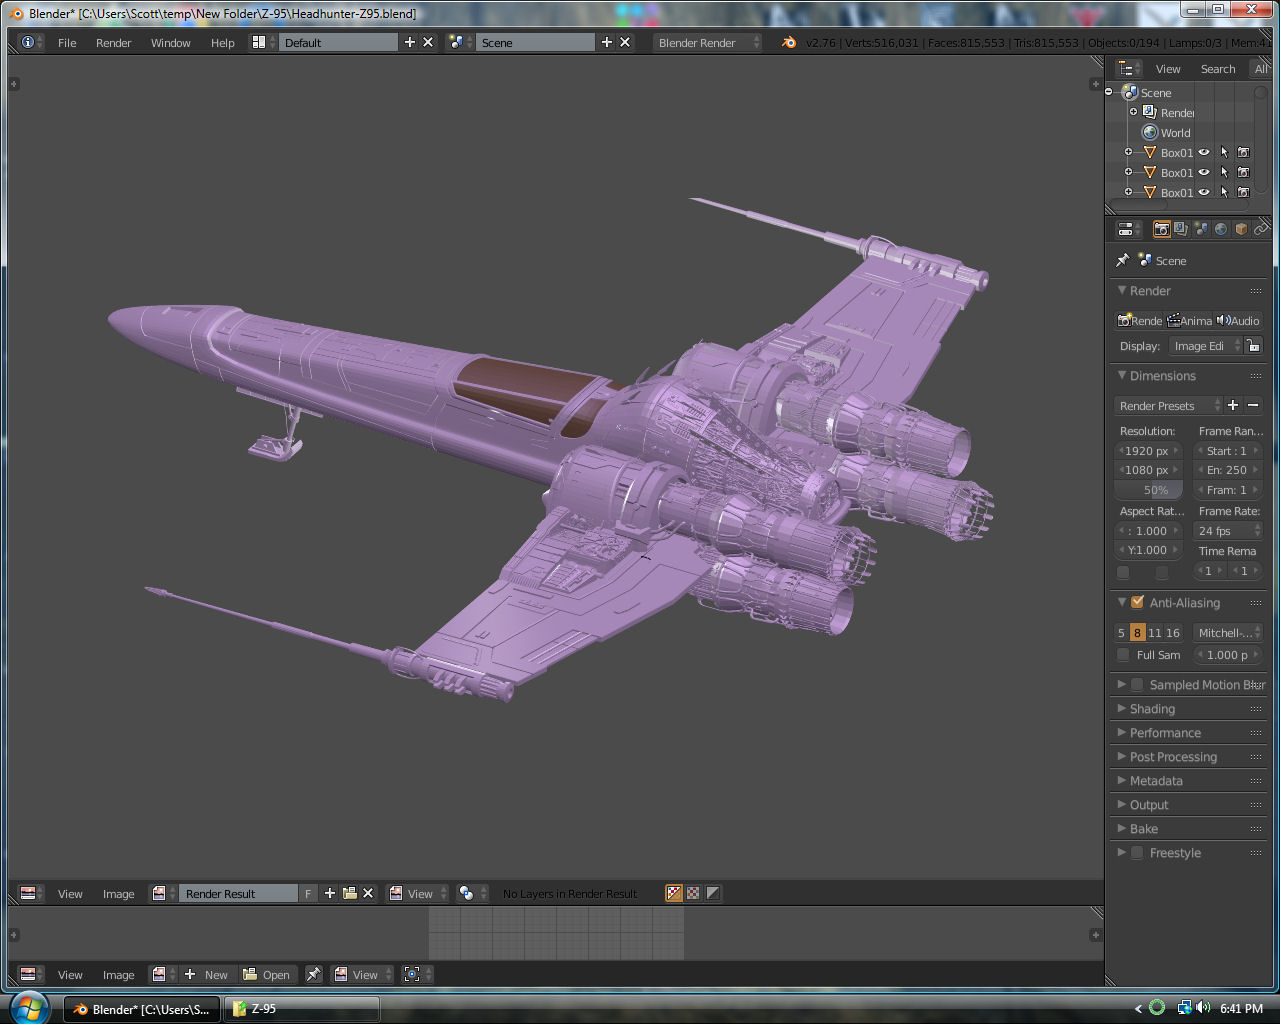Open the Outliner View menu
1280x1024 pixels.
pos(1168,68)
